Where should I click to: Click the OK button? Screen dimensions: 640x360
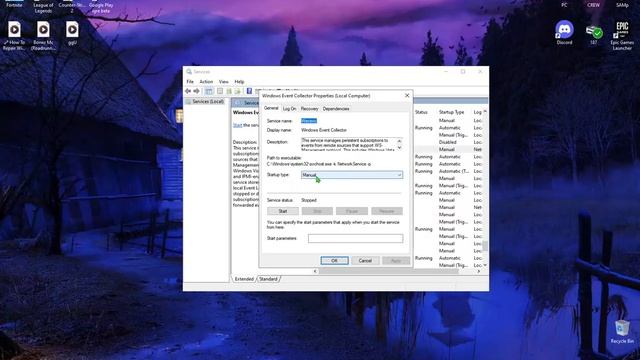(334, 260)
